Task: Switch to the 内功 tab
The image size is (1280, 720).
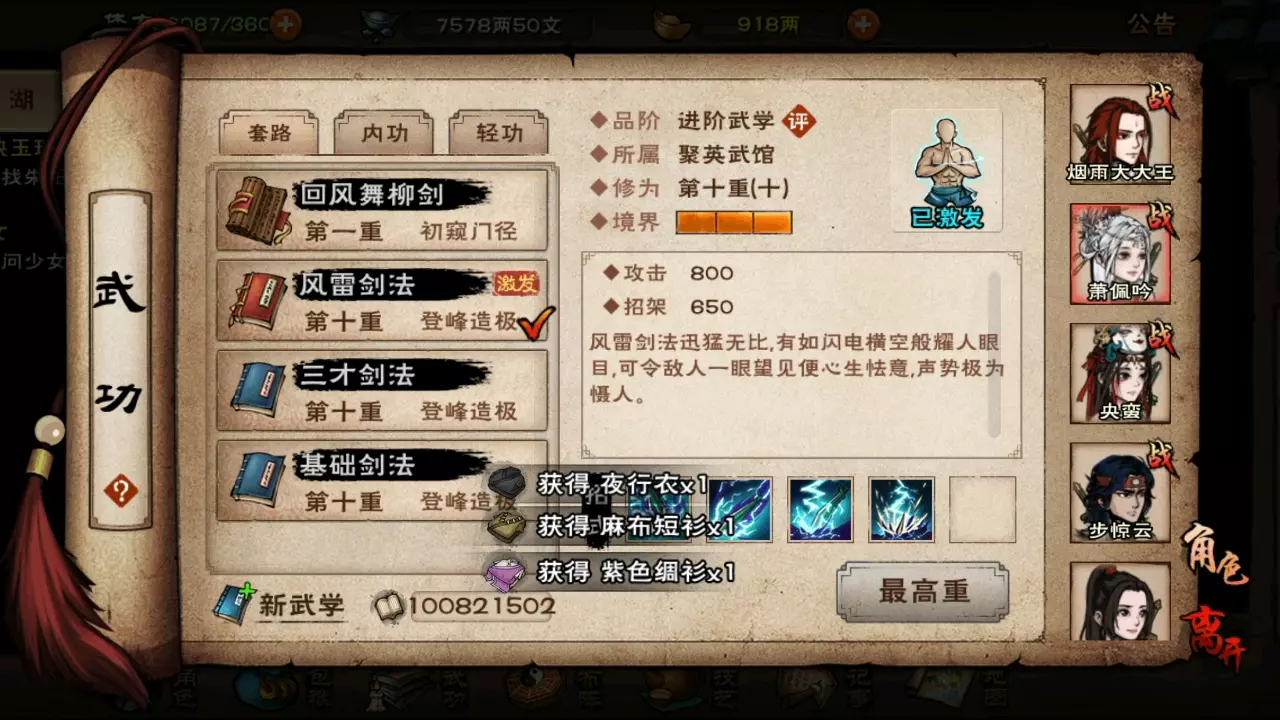Action: [x=384, y=133]
